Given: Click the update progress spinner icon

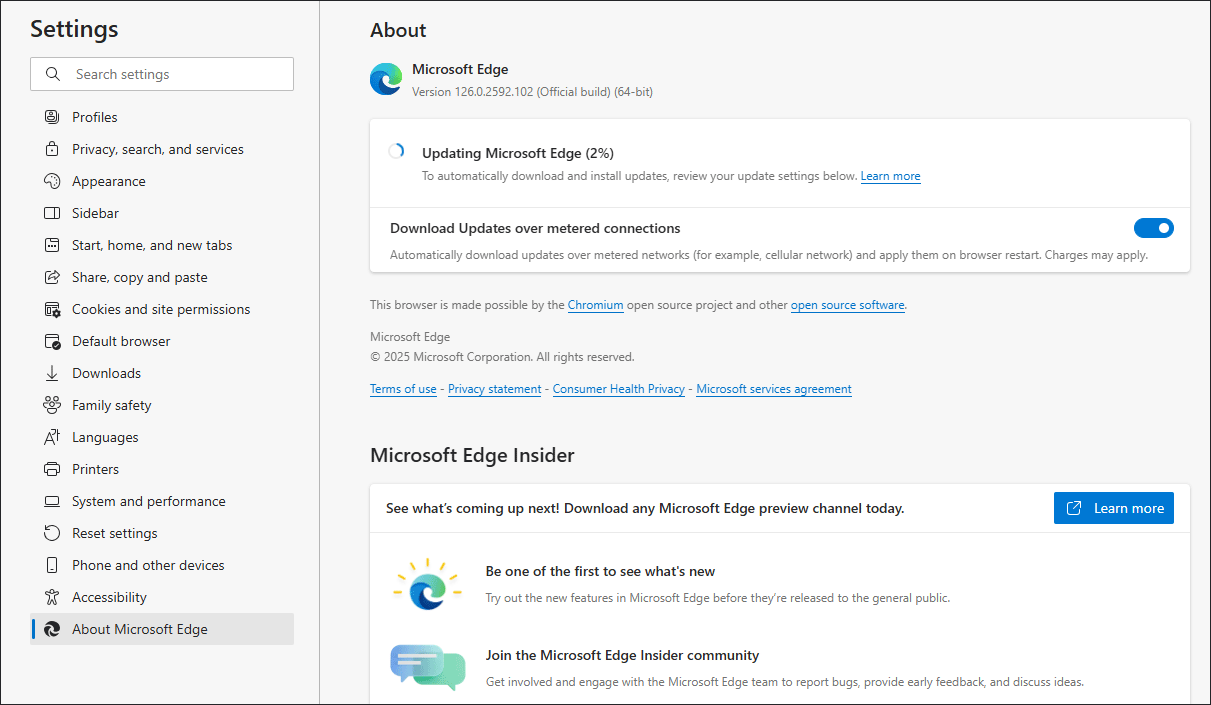Looking at the screenshot, I should tap(396, 152).
